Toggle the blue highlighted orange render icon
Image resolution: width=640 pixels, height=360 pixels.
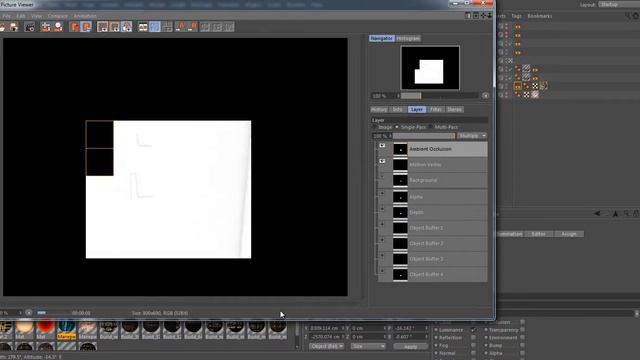[x=86, y=27]
